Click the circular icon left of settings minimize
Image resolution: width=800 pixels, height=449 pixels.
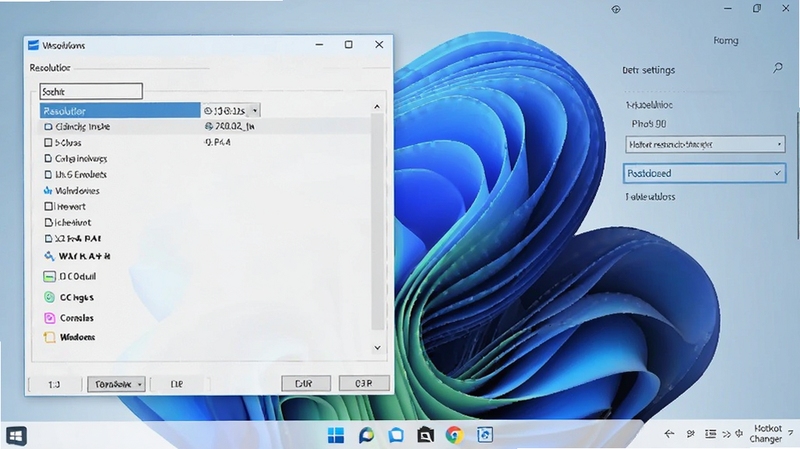[616, 9]
